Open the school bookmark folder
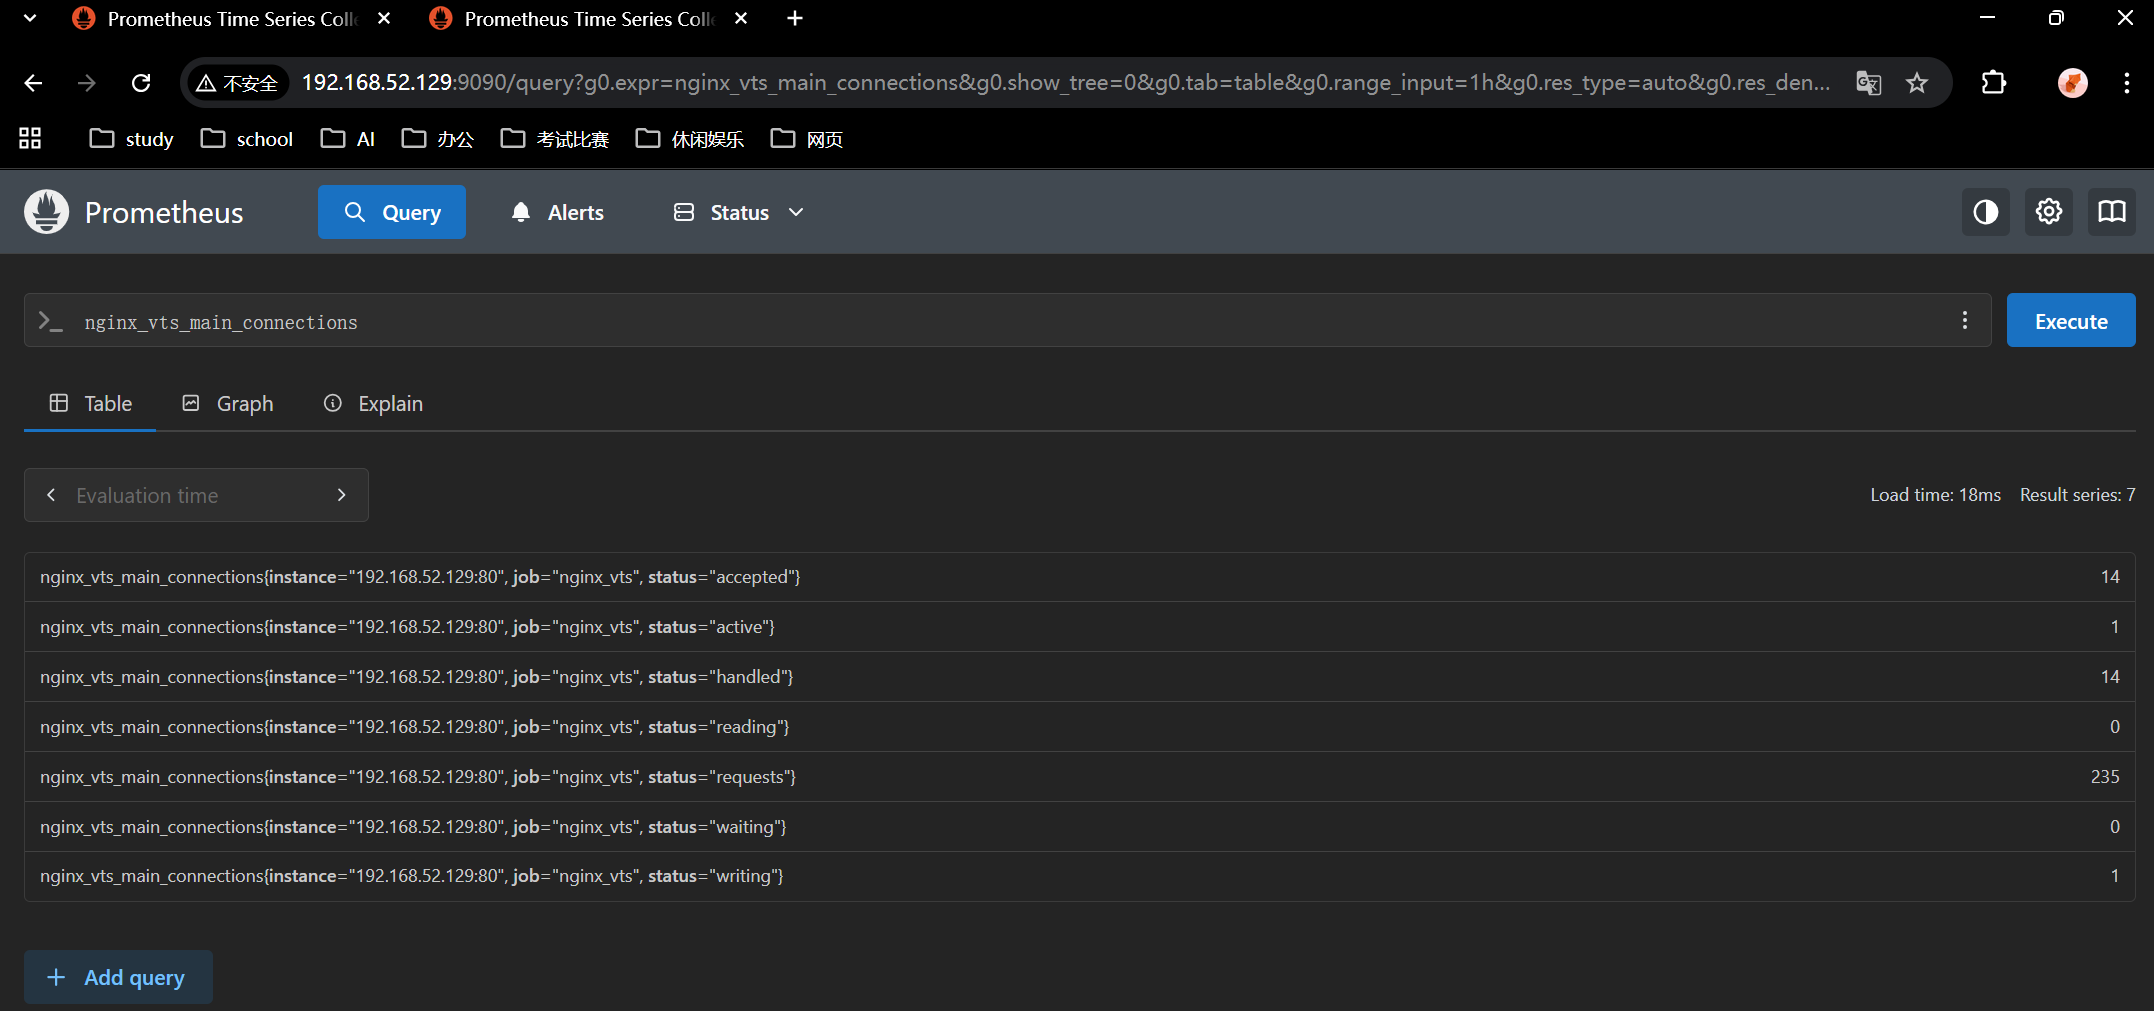Screen dimensions: 2154x1011 [247, 139]
